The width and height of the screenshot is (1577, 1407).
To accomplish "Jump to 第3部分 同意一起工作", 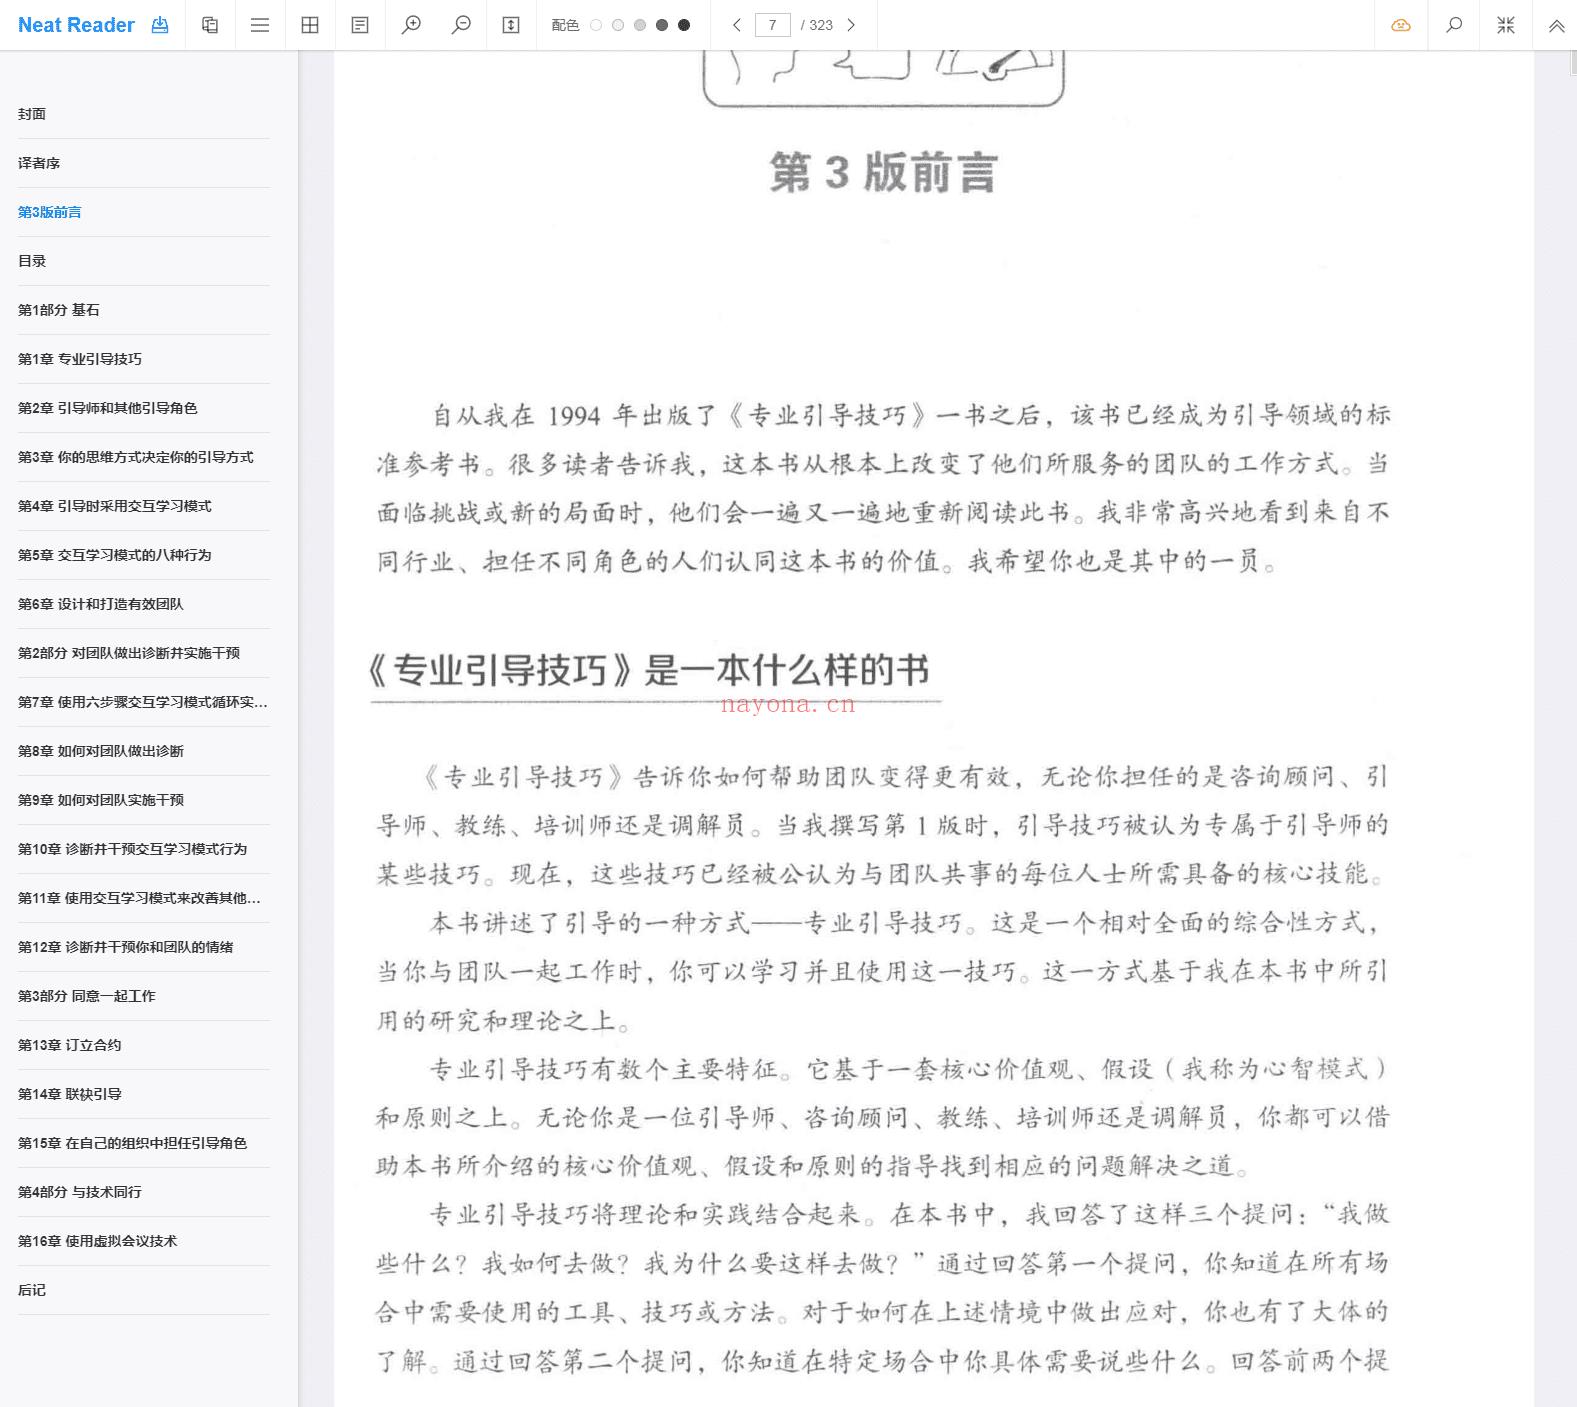I will click(x=144, y=996).
